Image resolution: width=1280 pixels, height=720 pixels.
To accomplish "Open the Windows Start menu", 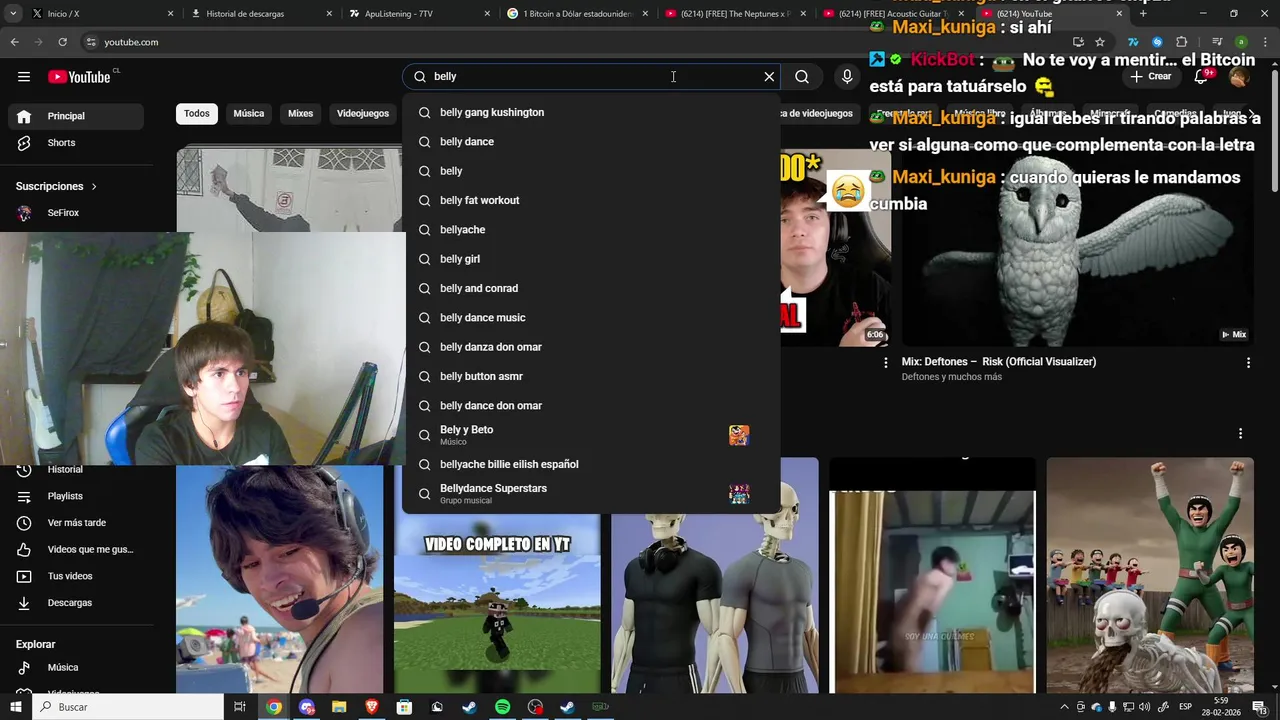I will (x=16, y=707).
